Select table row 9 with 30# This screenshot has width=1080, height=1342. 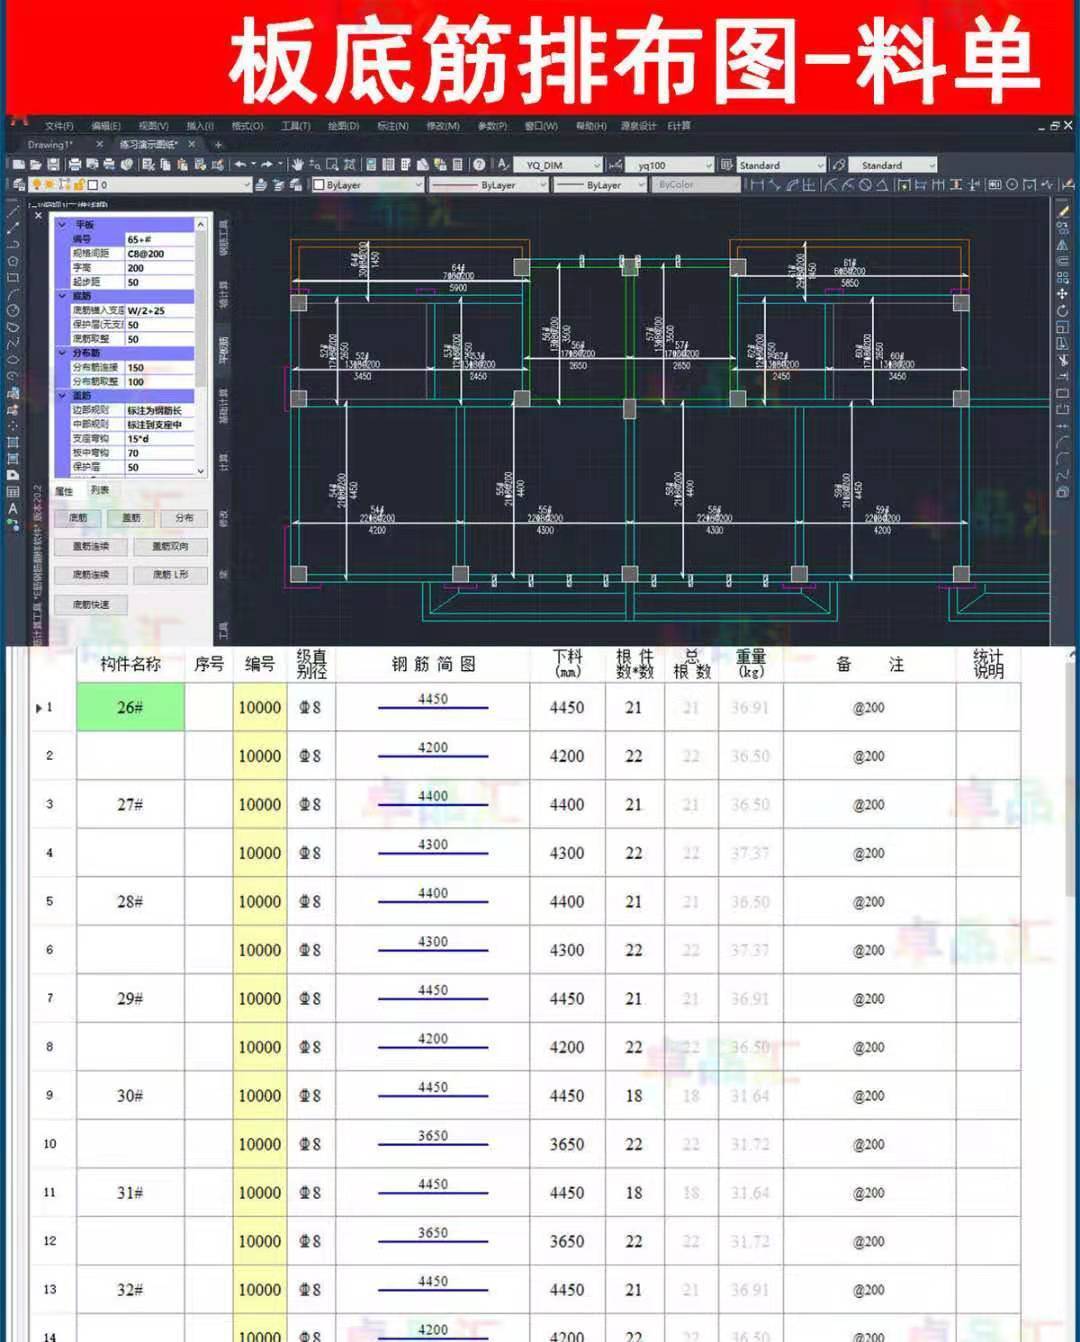[525, 1095]
